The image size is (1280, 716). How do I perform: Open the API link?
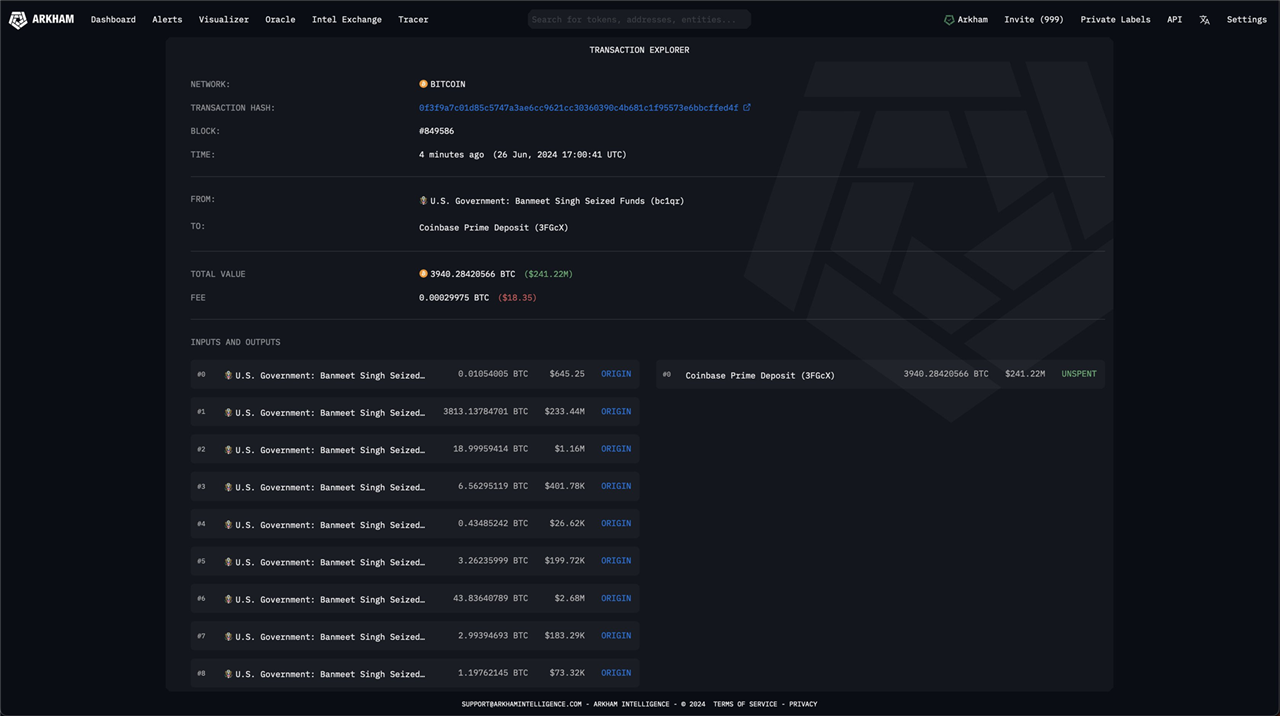1174,19
